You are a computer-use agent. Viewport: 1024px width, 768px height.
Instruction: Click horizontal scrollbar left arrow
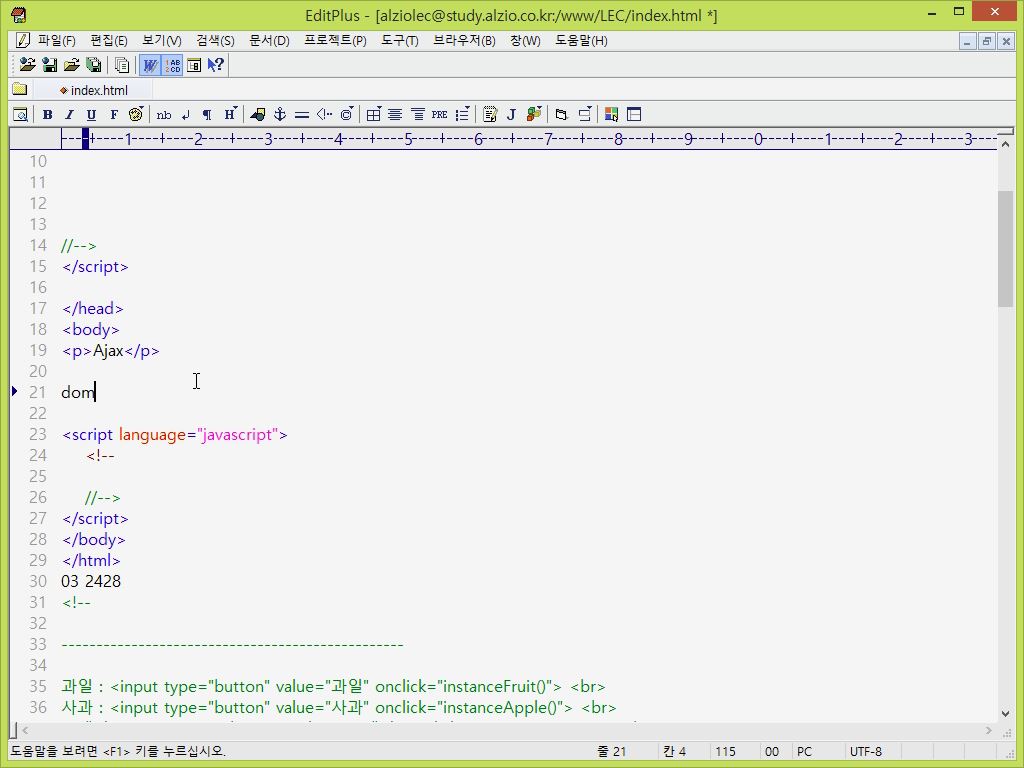tap(25, 730)
